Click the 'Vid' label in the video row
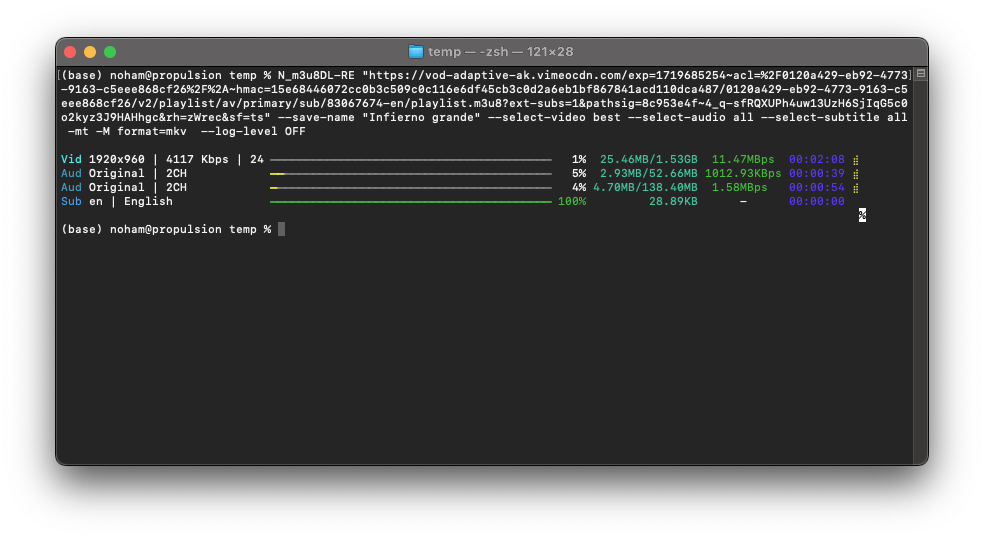The height and width of the screenshot is (539, 984). click(71, 159)
